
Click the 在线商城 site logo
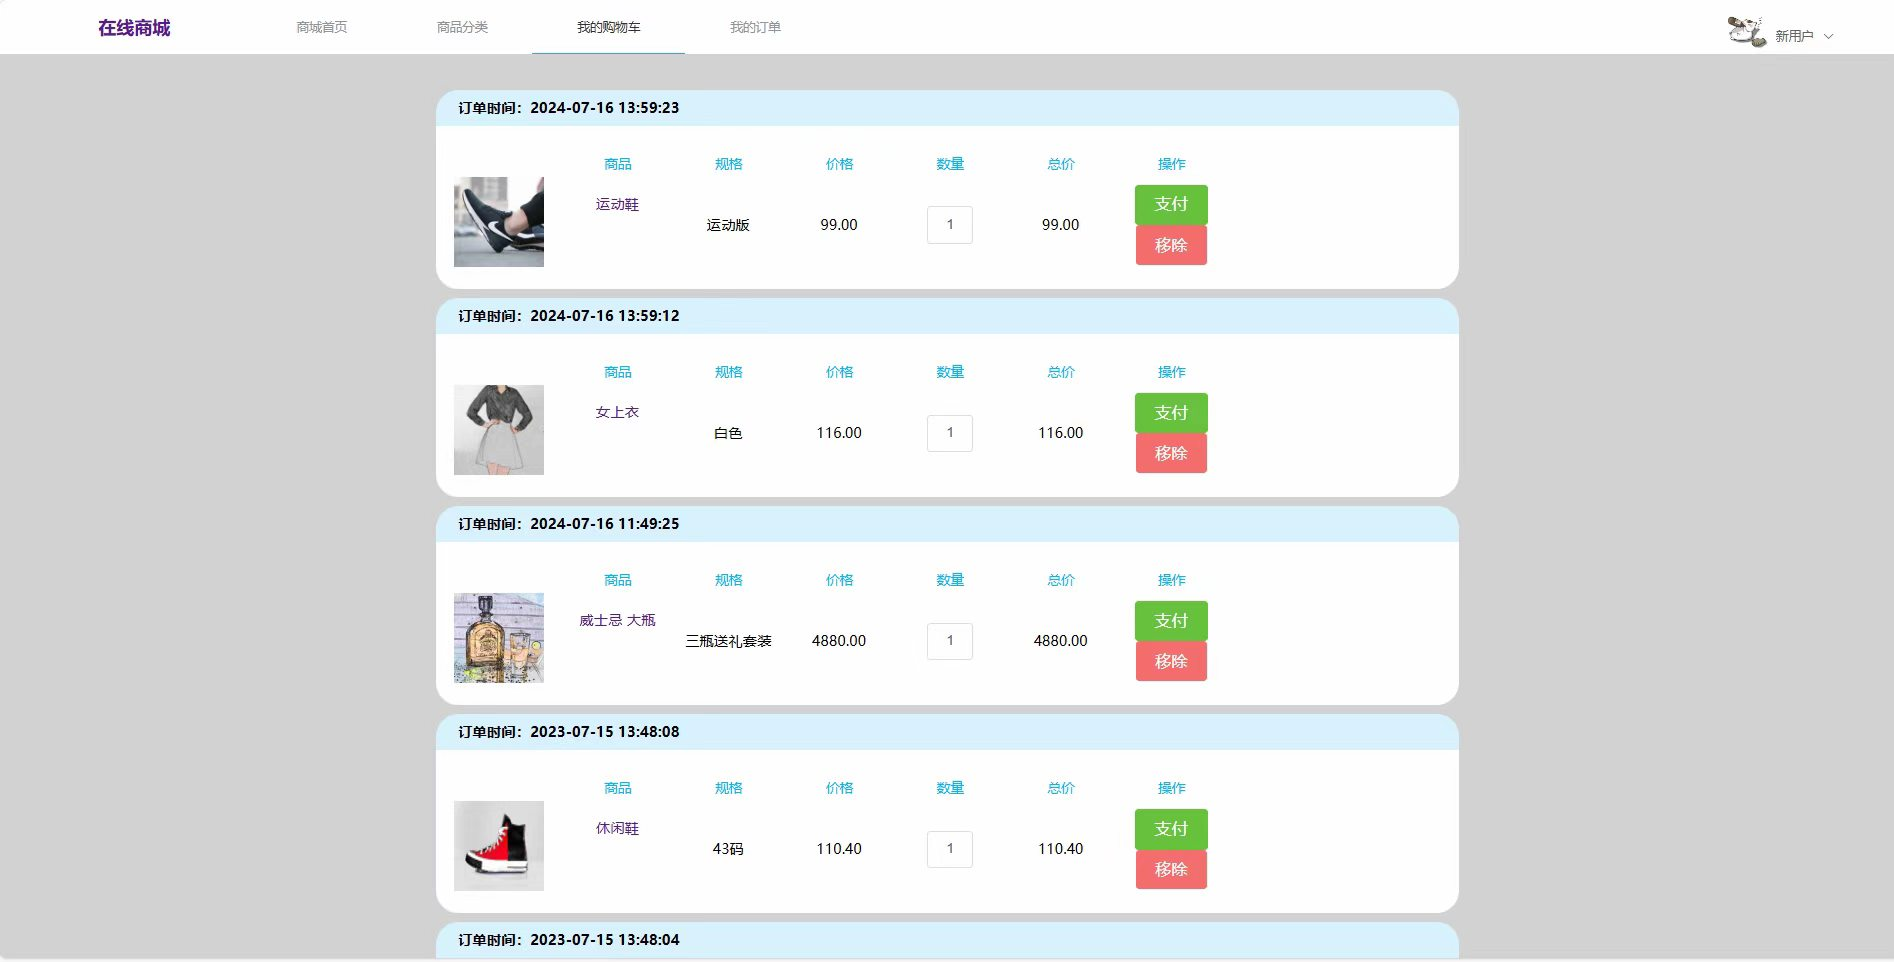click(134, 28)
